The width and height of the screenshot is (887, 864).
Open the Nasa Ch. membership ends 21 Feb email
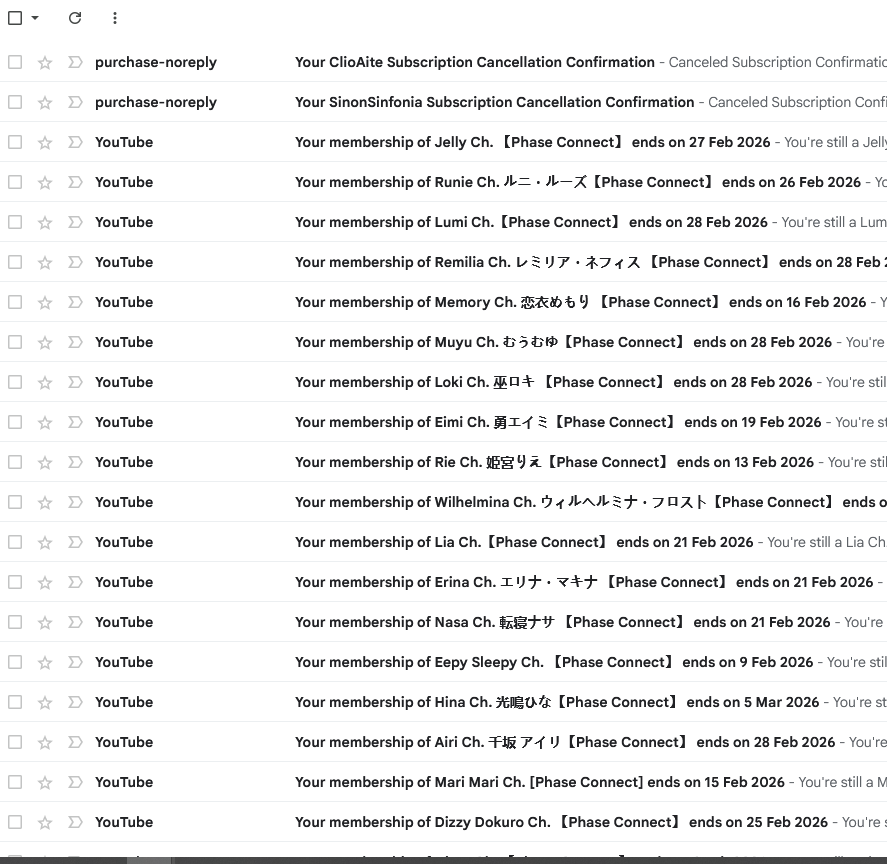pos(562,622)
